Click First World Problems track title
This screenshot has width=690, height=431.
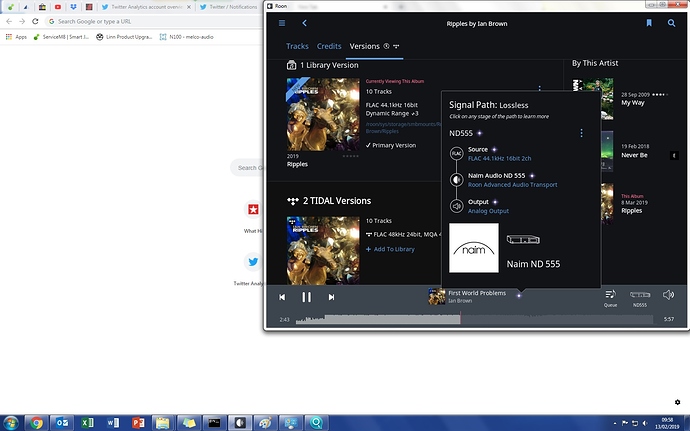click(x=477, y=293)
